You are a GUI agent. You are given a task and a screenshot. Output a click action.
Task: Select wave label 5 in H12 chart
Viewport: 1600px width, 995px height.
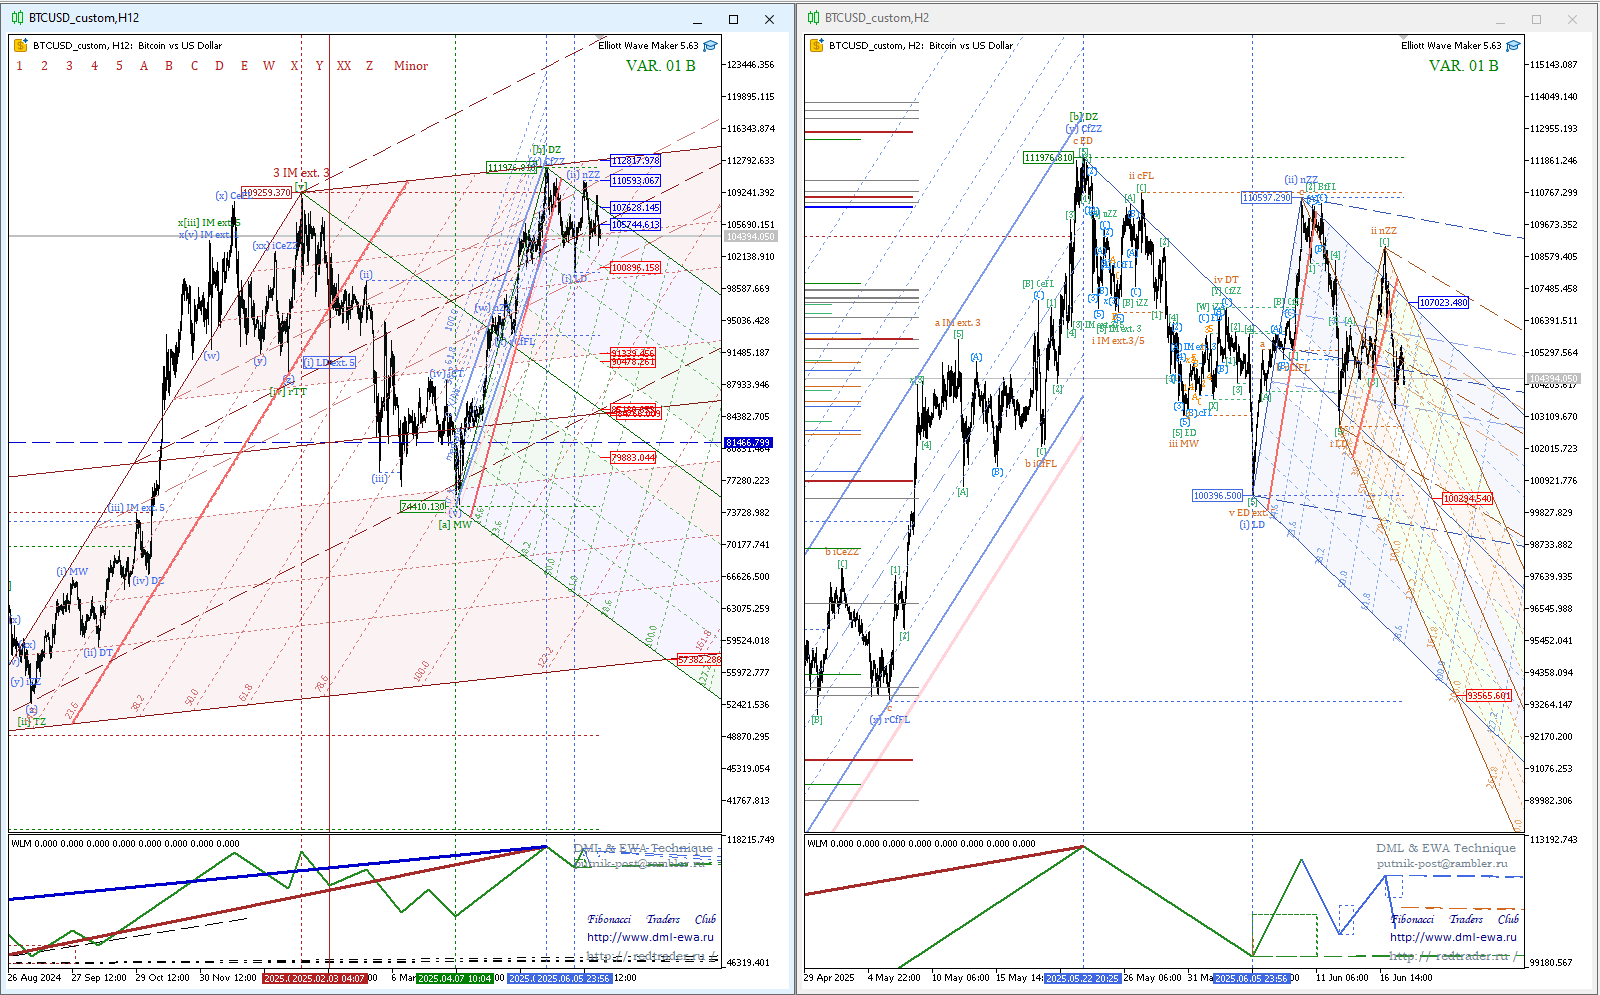[x=119, y=66]
